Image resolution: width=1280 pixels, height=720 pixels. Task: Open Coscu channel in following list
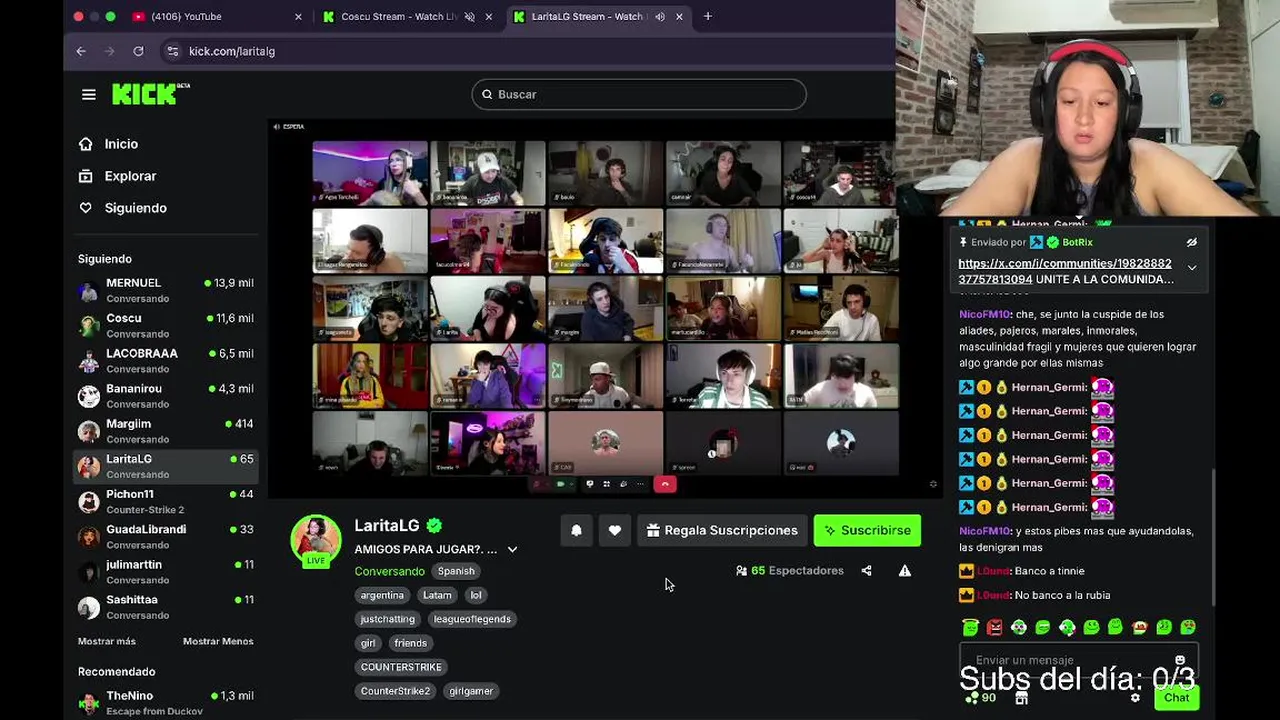(166, 325)
